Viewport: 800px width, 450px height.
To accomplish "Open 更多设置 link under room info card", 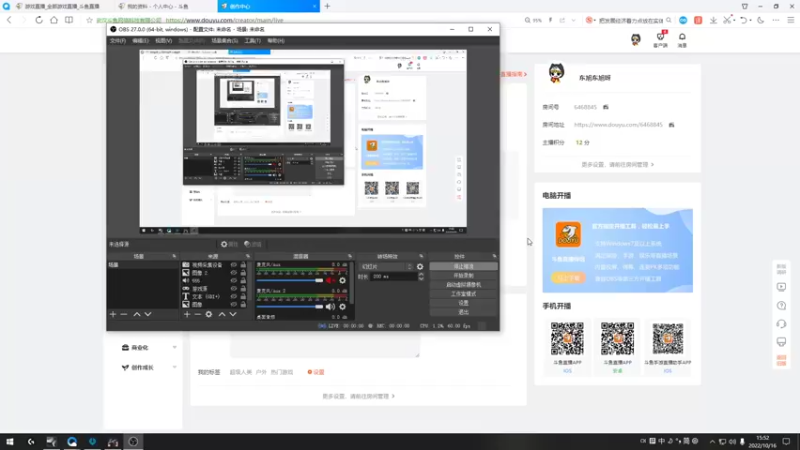I will coord(617,165).
